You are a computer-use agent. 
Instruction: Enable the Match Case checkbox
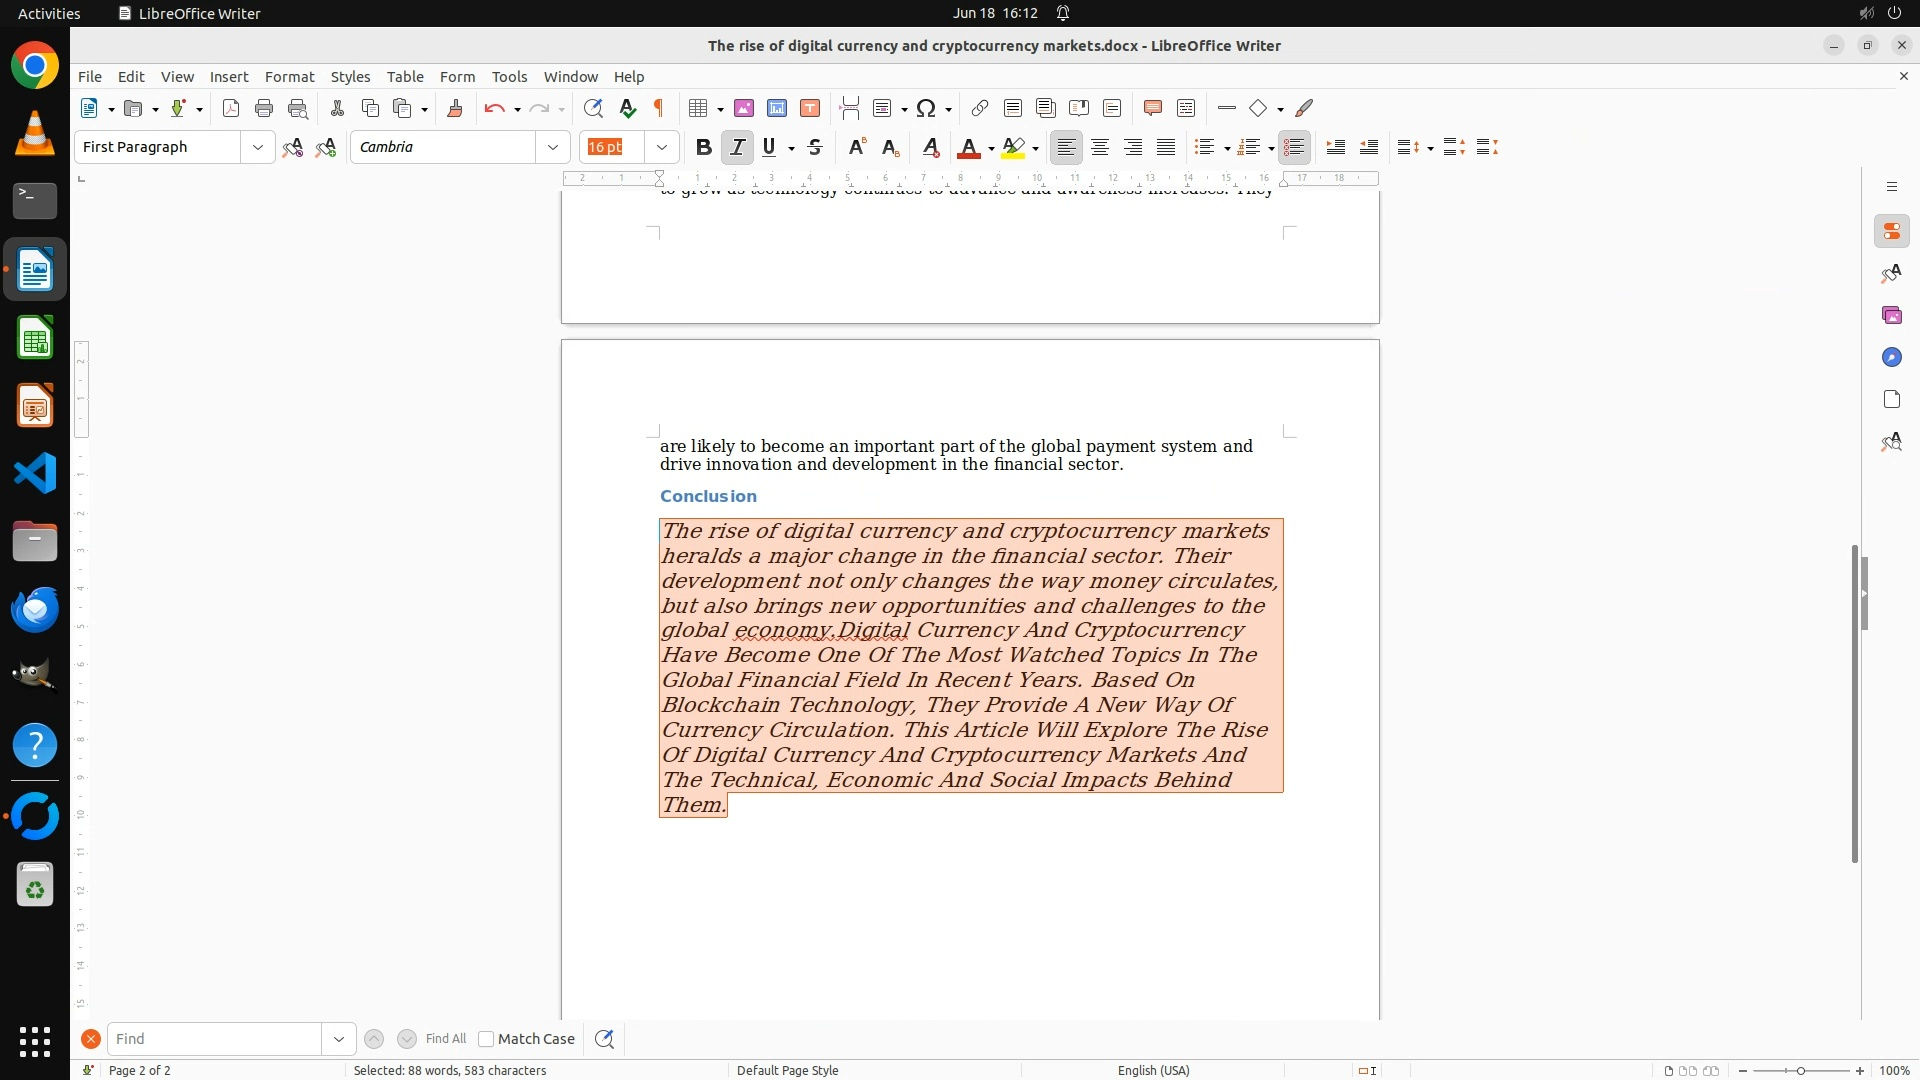pyautogui.click(x=486, y=1039)
